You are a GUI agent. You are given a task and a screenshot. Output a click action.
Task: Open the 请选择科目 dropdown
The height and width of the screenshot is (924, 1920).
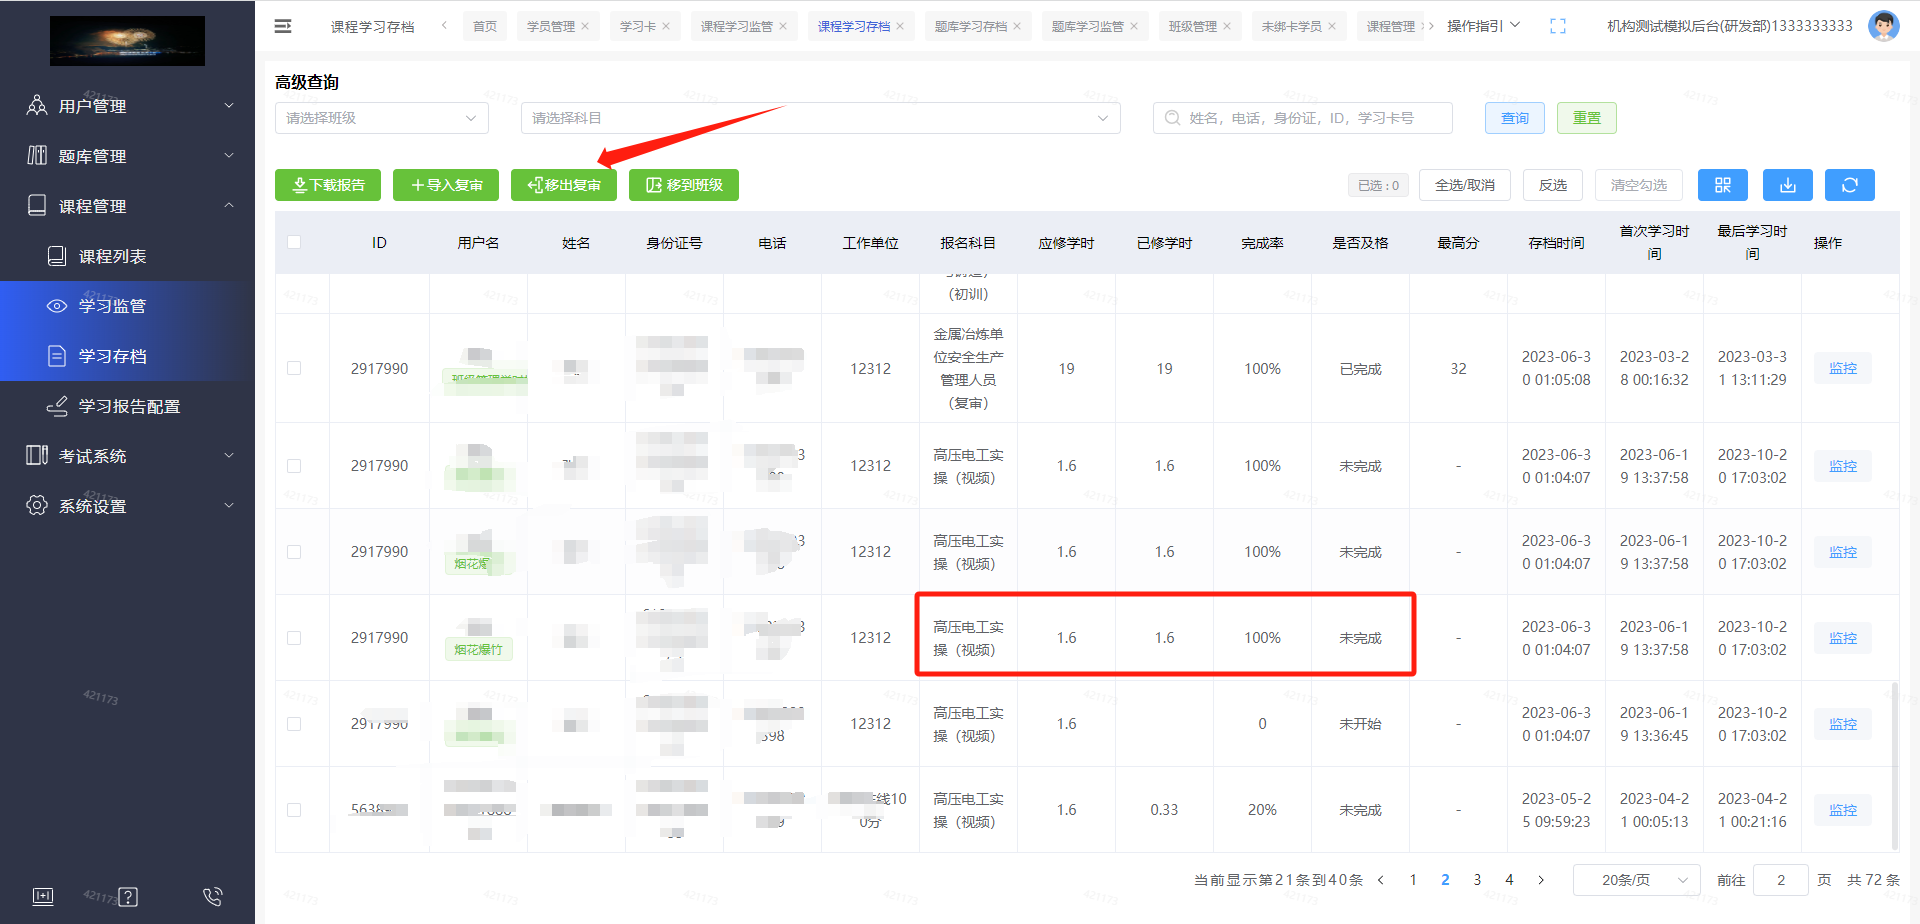coord(821,118)
